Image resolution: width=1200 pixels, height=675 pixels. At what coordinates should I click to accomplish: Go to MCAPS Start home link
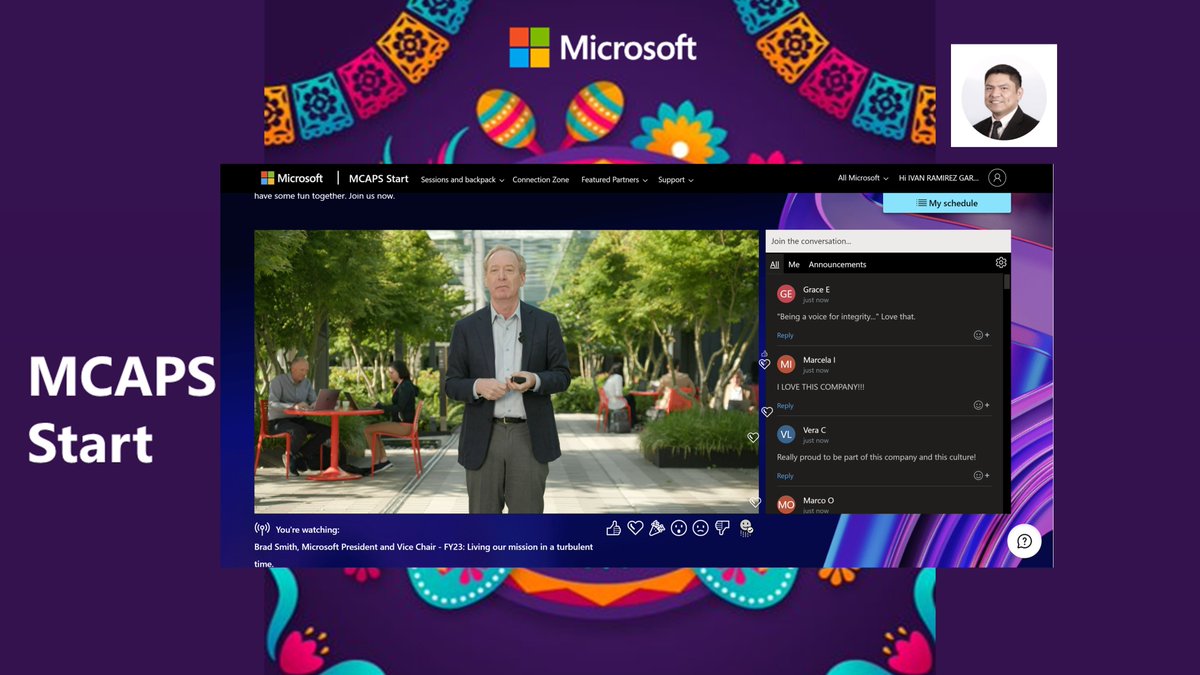[x=378, y=179]
